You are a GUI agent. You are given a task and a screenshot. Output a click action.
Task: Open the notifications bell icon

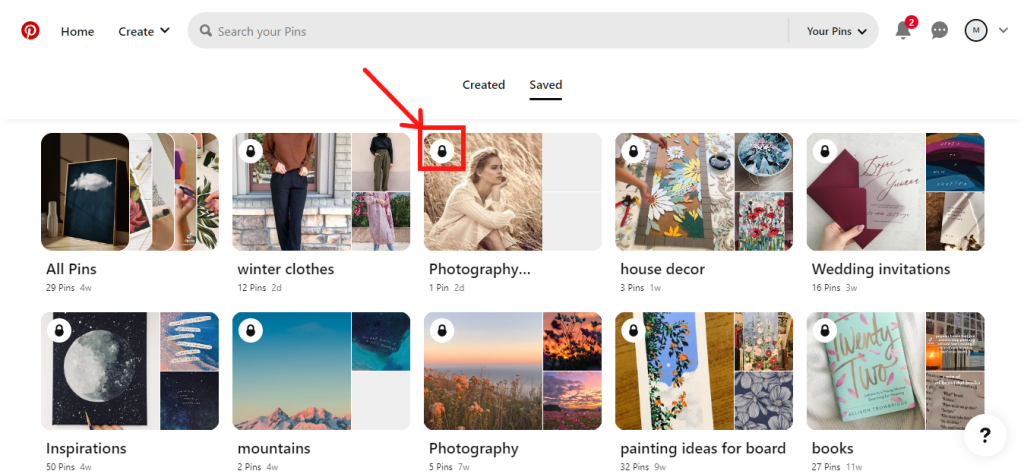(x=904, y=30)
